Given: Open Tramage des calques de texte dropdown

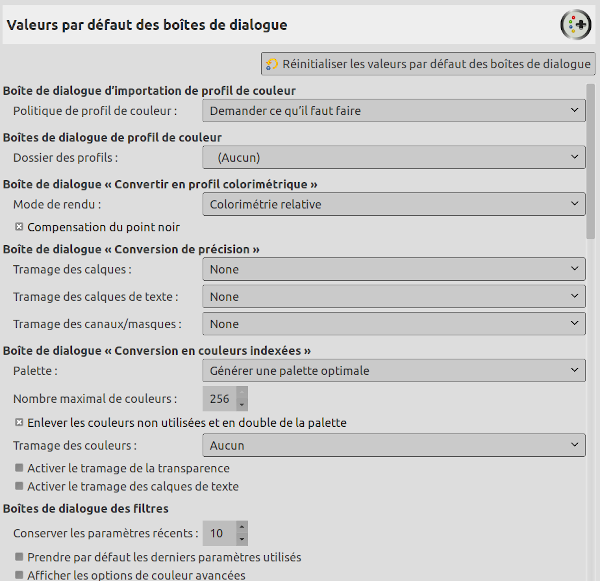Looking at the screenshot, I should (394, 297).
